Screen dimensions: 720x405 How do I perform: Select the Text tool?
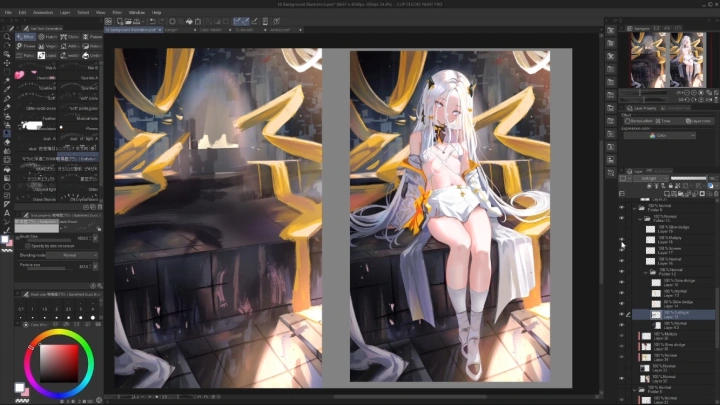(x=7, y=212)
